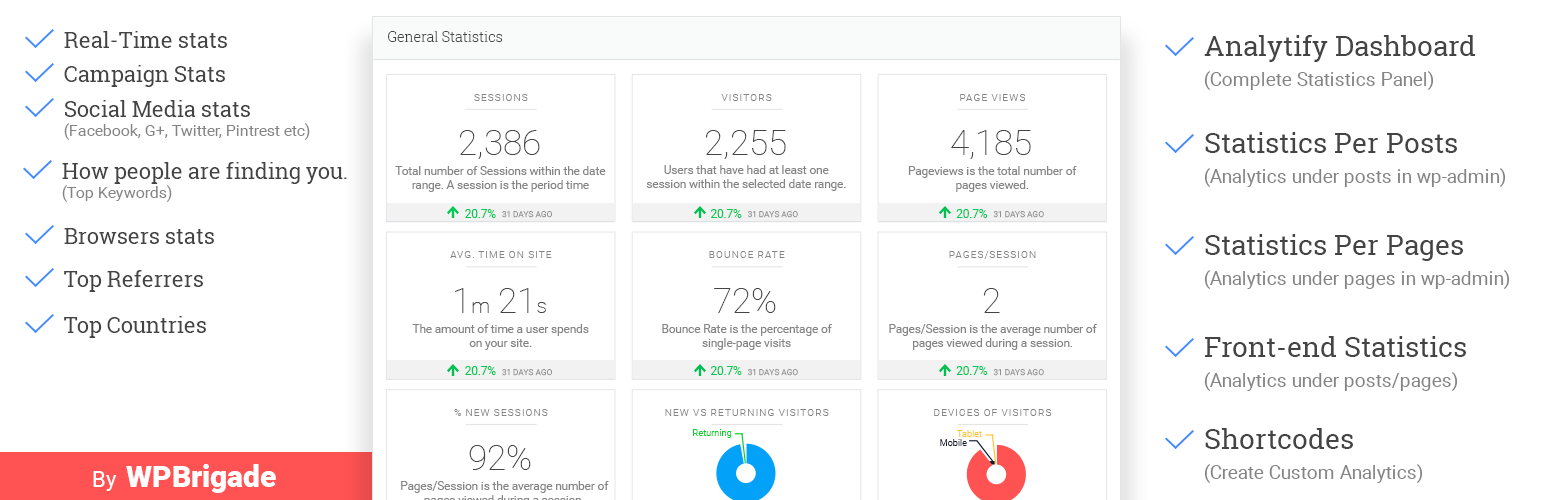Click the Front-end Statistics heading
Screen dimensions: 1544x500
point(1336,347)
